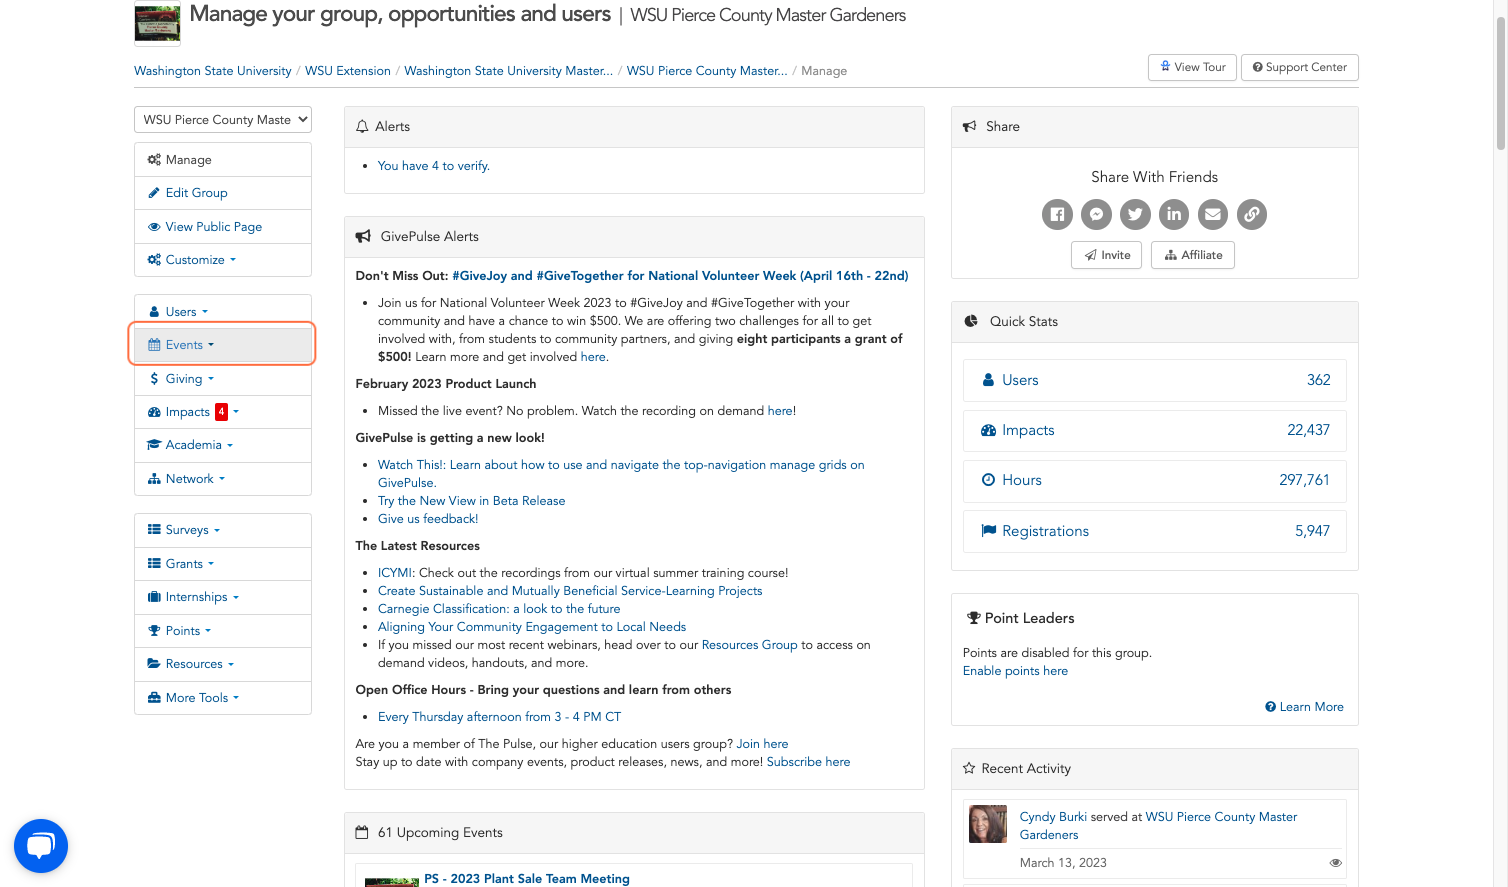Open the Support Center
Image resolution: width=1508 pixels, height=887 pixels.
tap(1299, 67)
